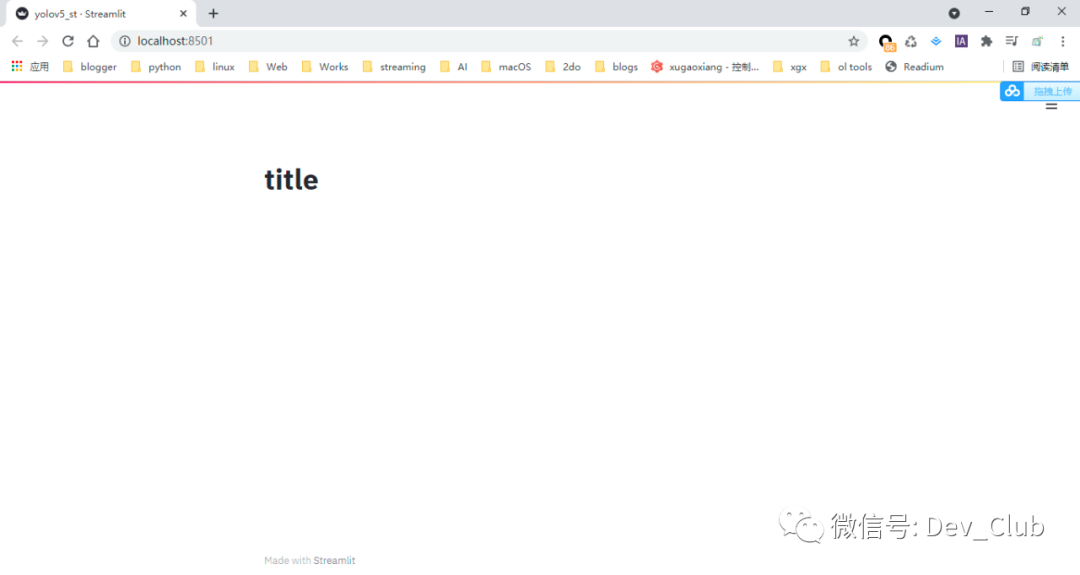Open the tab search dropdown
The image size is (1080, 575).
tap(954, 13)
